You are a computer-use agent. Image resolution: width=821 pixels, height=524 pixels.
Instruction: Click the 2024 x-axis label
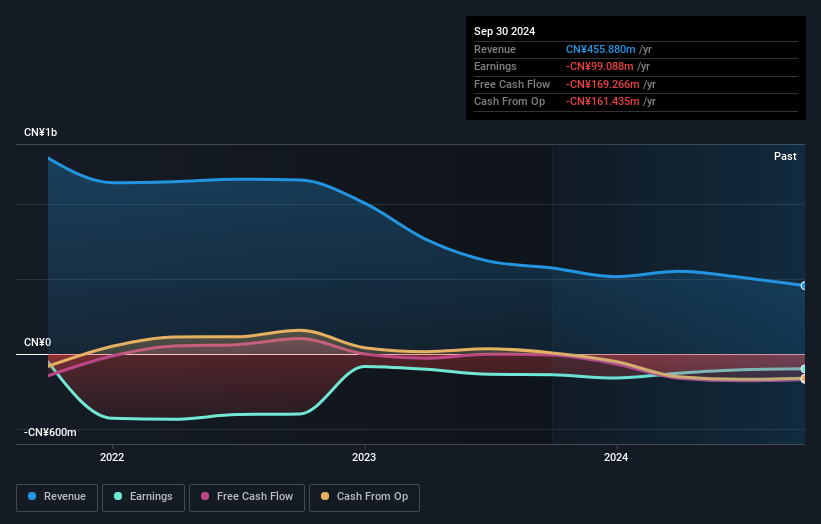(616, 458)
